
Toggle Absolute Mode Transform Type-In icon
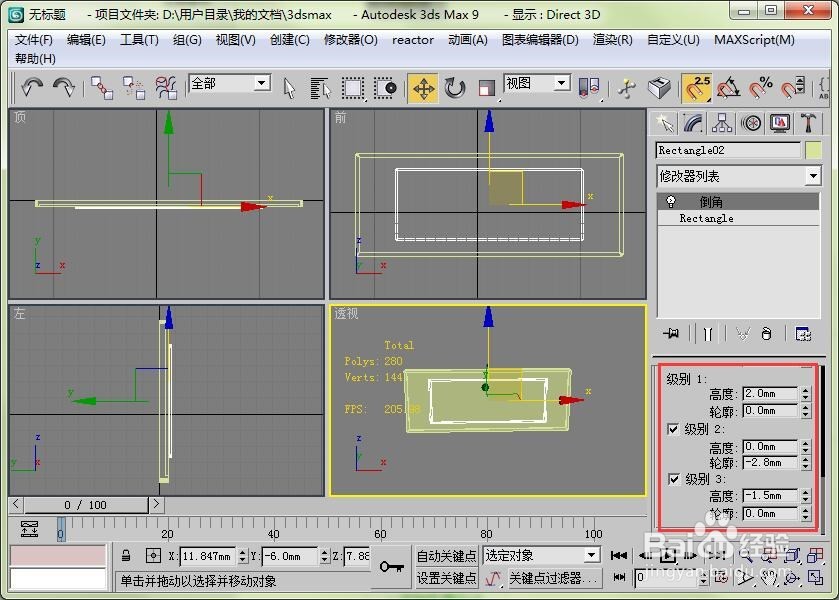pos(153,556)
